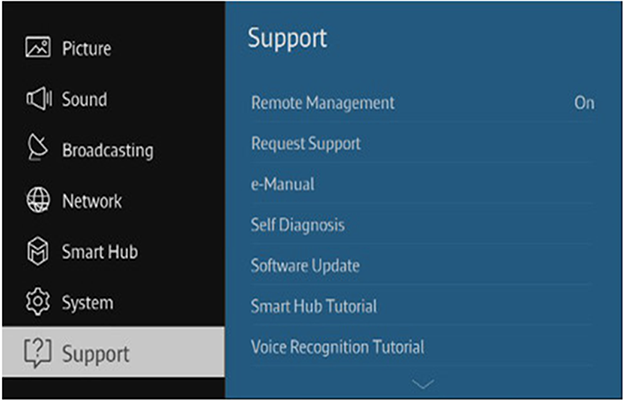Select Picture in the left menu

pyautogui.click(x=86, y=49)
